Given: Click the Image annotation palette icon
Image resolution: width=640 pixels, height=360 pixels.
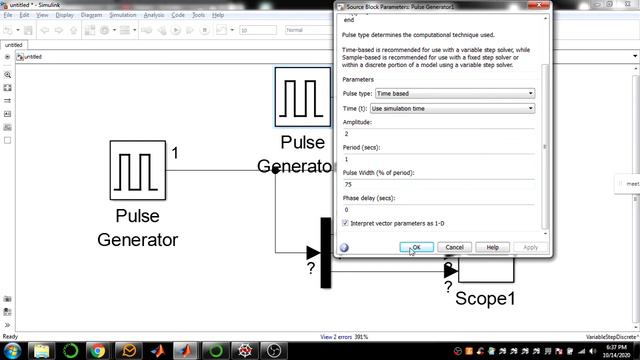Looking at the screenshot, I should [x=7, y=127].
